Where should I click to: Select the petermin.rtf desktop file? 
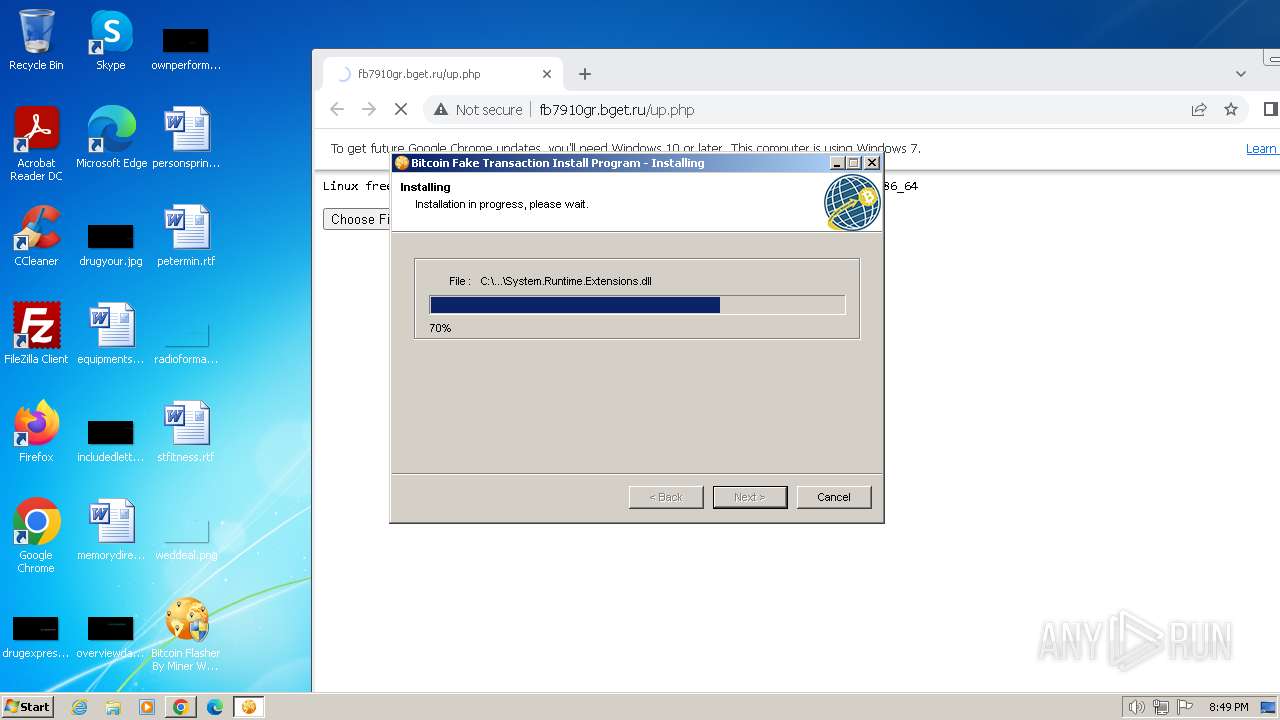tap(185, 236)
